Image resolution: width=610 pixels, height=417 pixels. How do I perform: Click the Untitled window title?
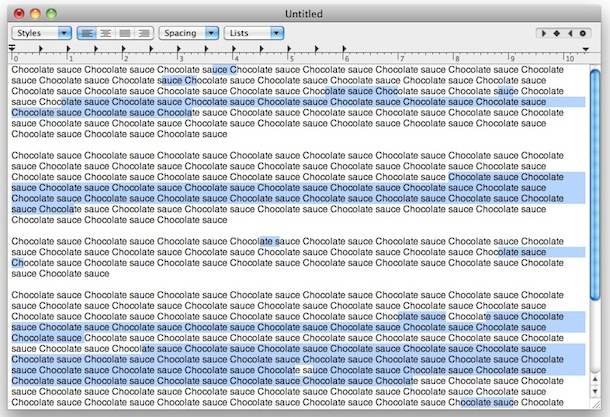[304, 14]
